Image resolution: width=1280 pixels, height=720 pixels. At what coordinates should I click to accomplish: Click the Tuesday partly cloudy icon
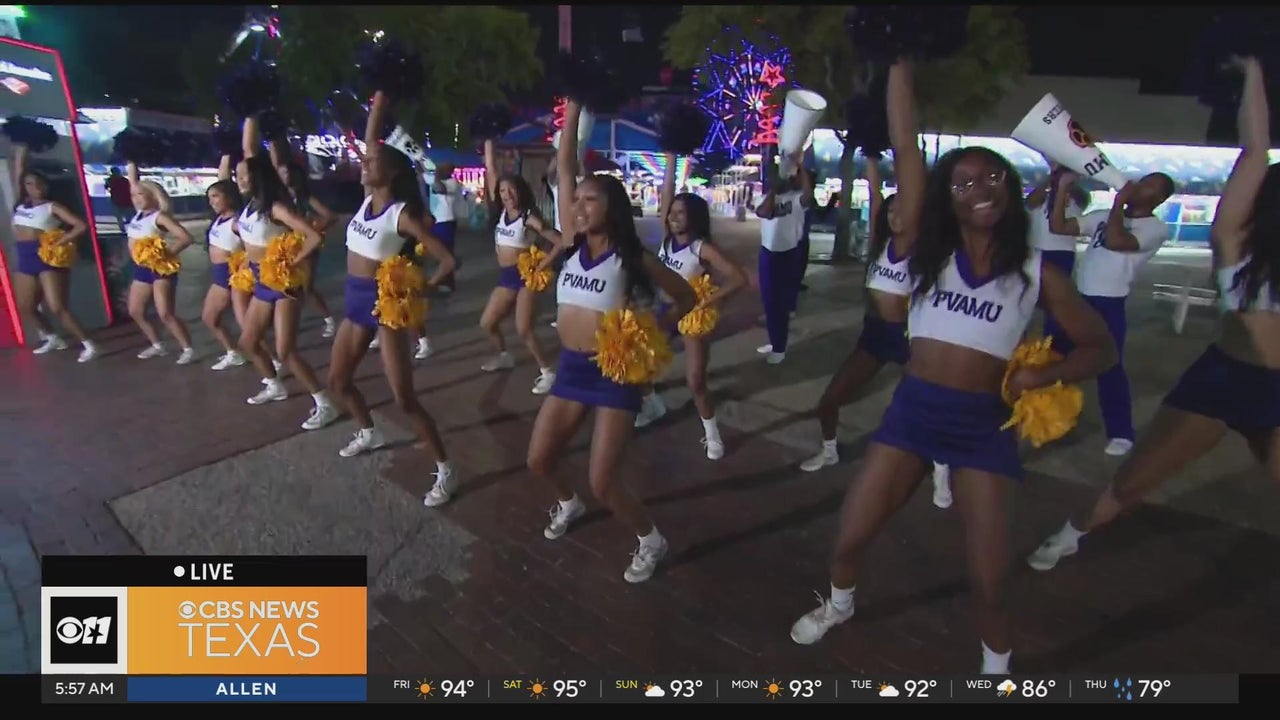click(x=888, y=688)
